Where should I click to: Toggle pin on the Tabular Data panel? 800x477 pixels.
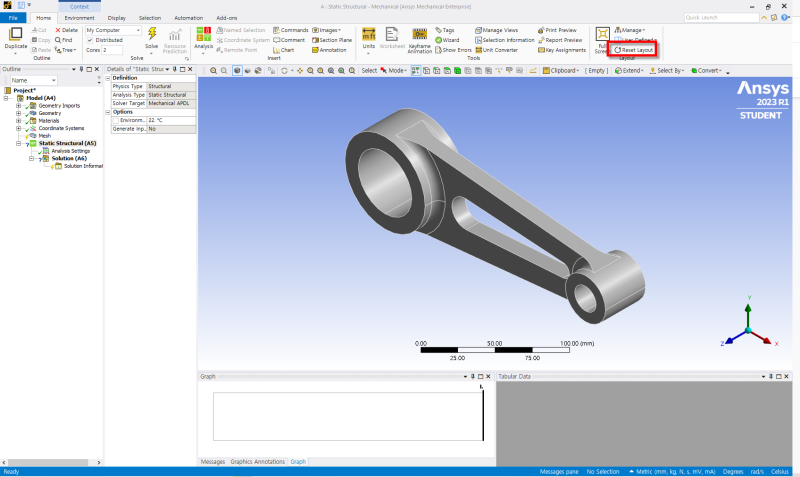pyautogui.click(x=770, y=376)
